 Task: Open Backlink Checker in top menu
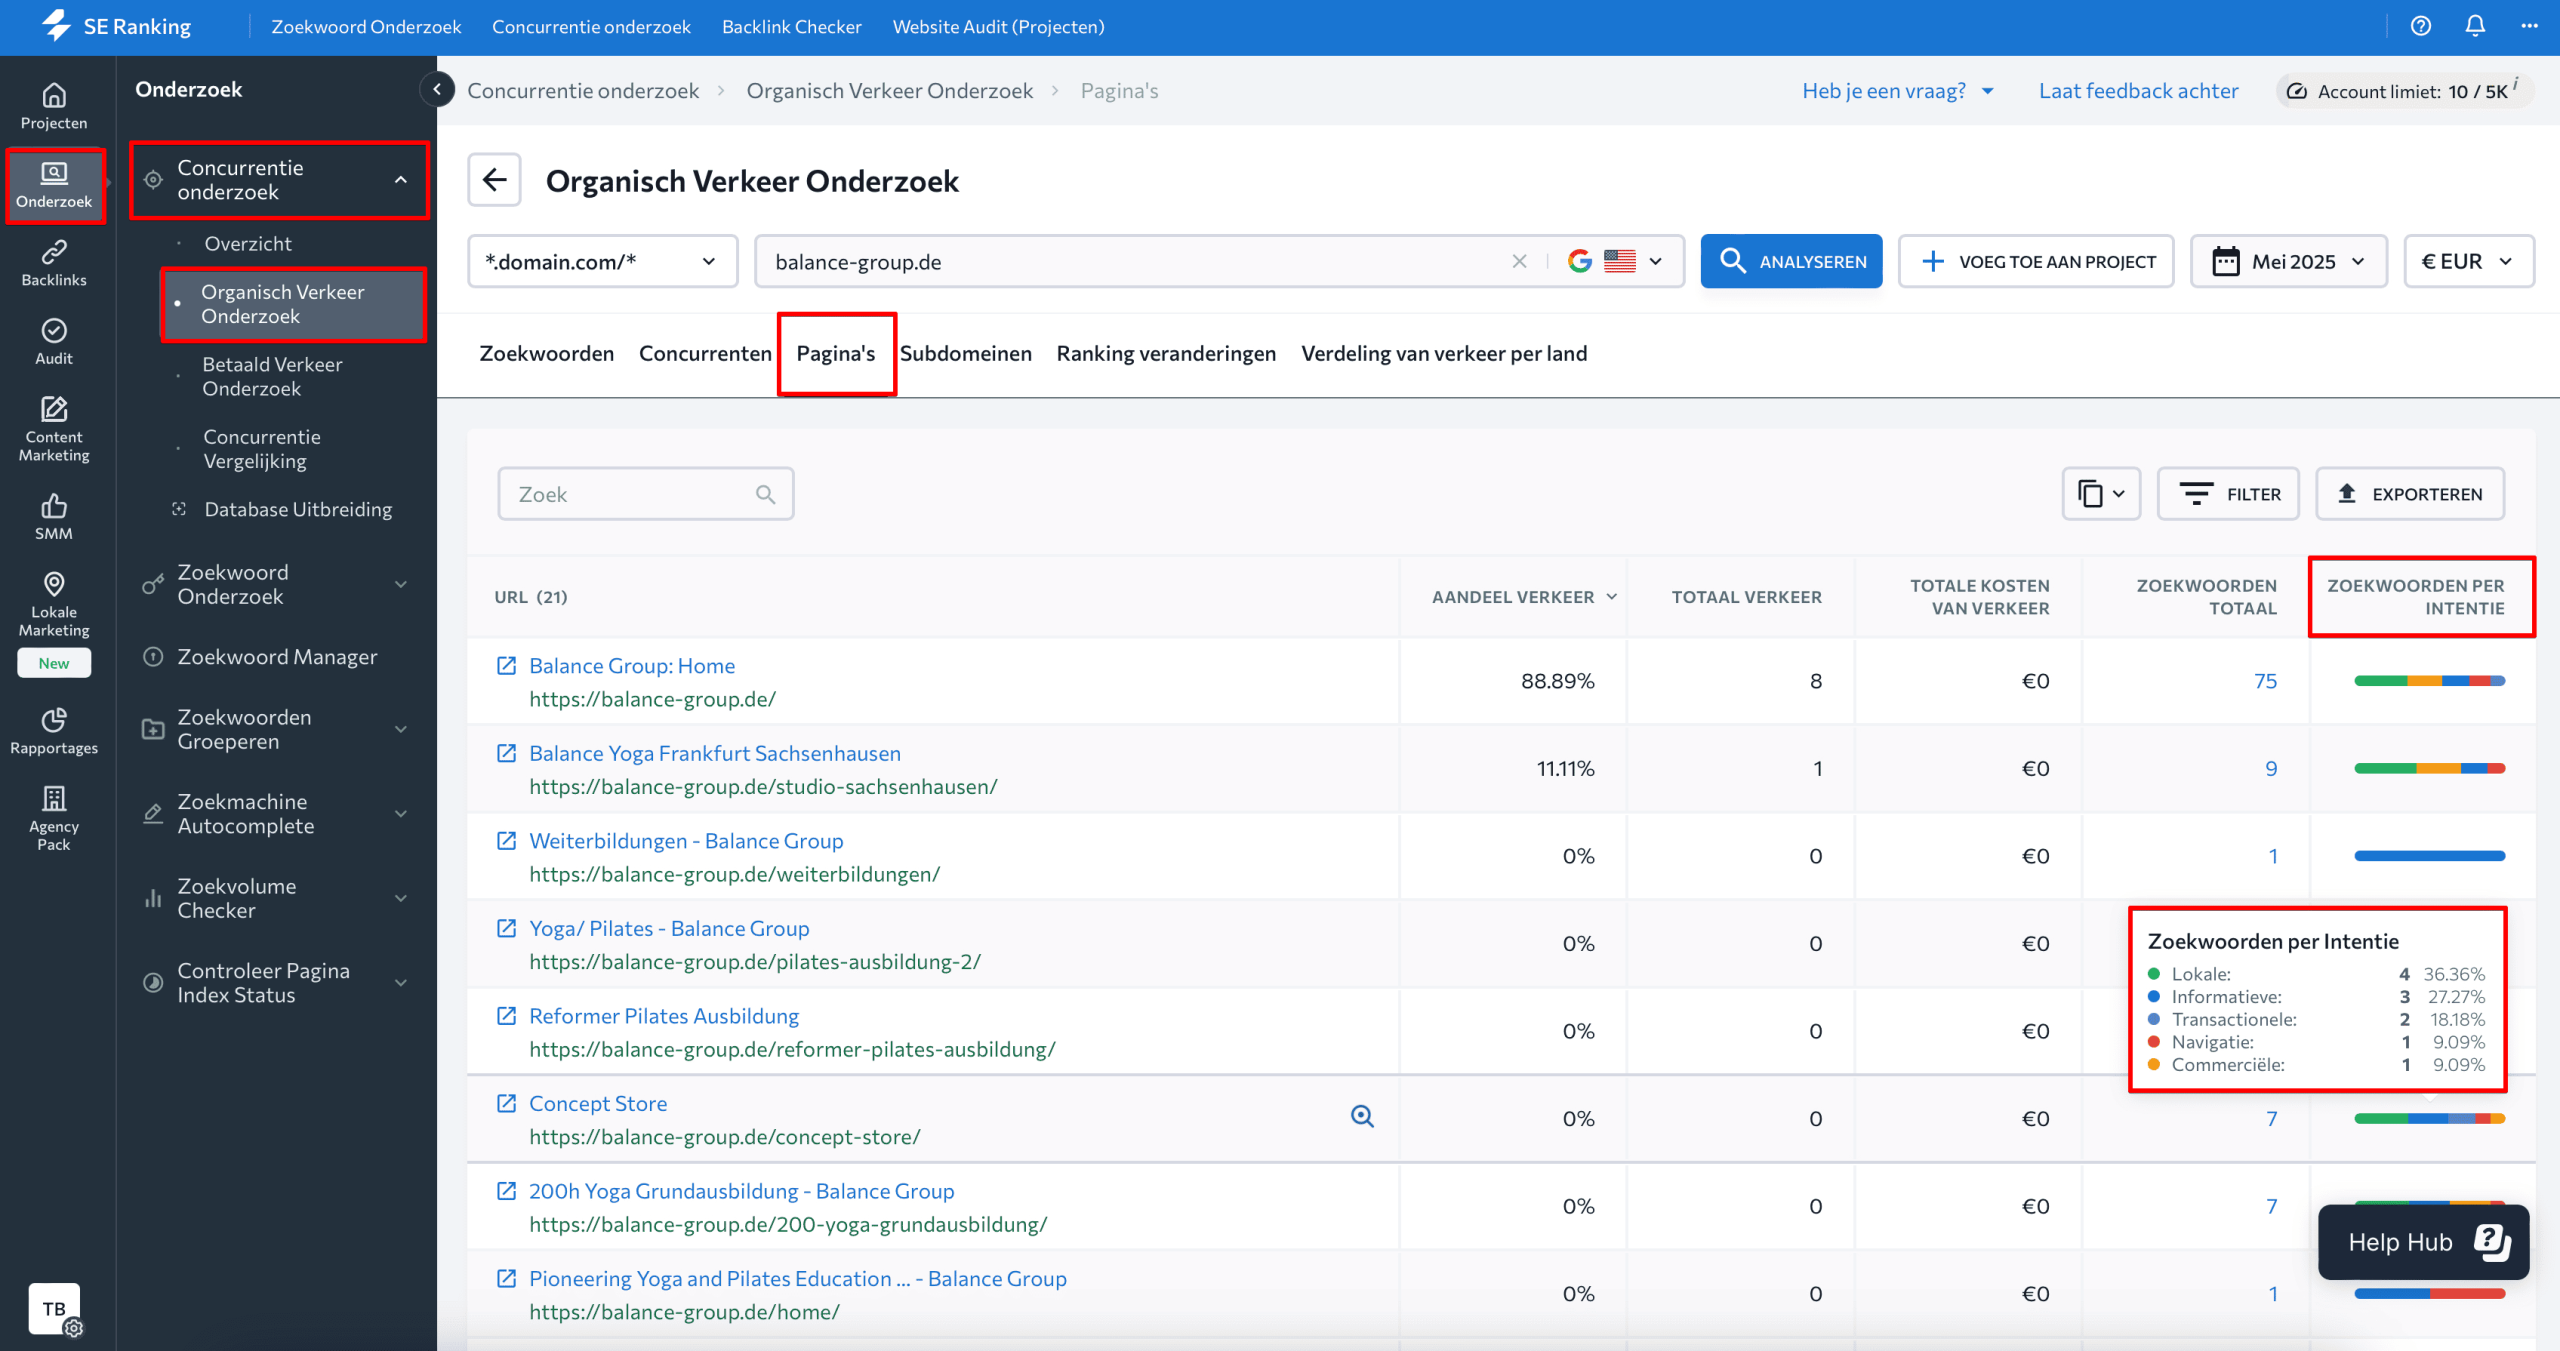click(791, 27)
